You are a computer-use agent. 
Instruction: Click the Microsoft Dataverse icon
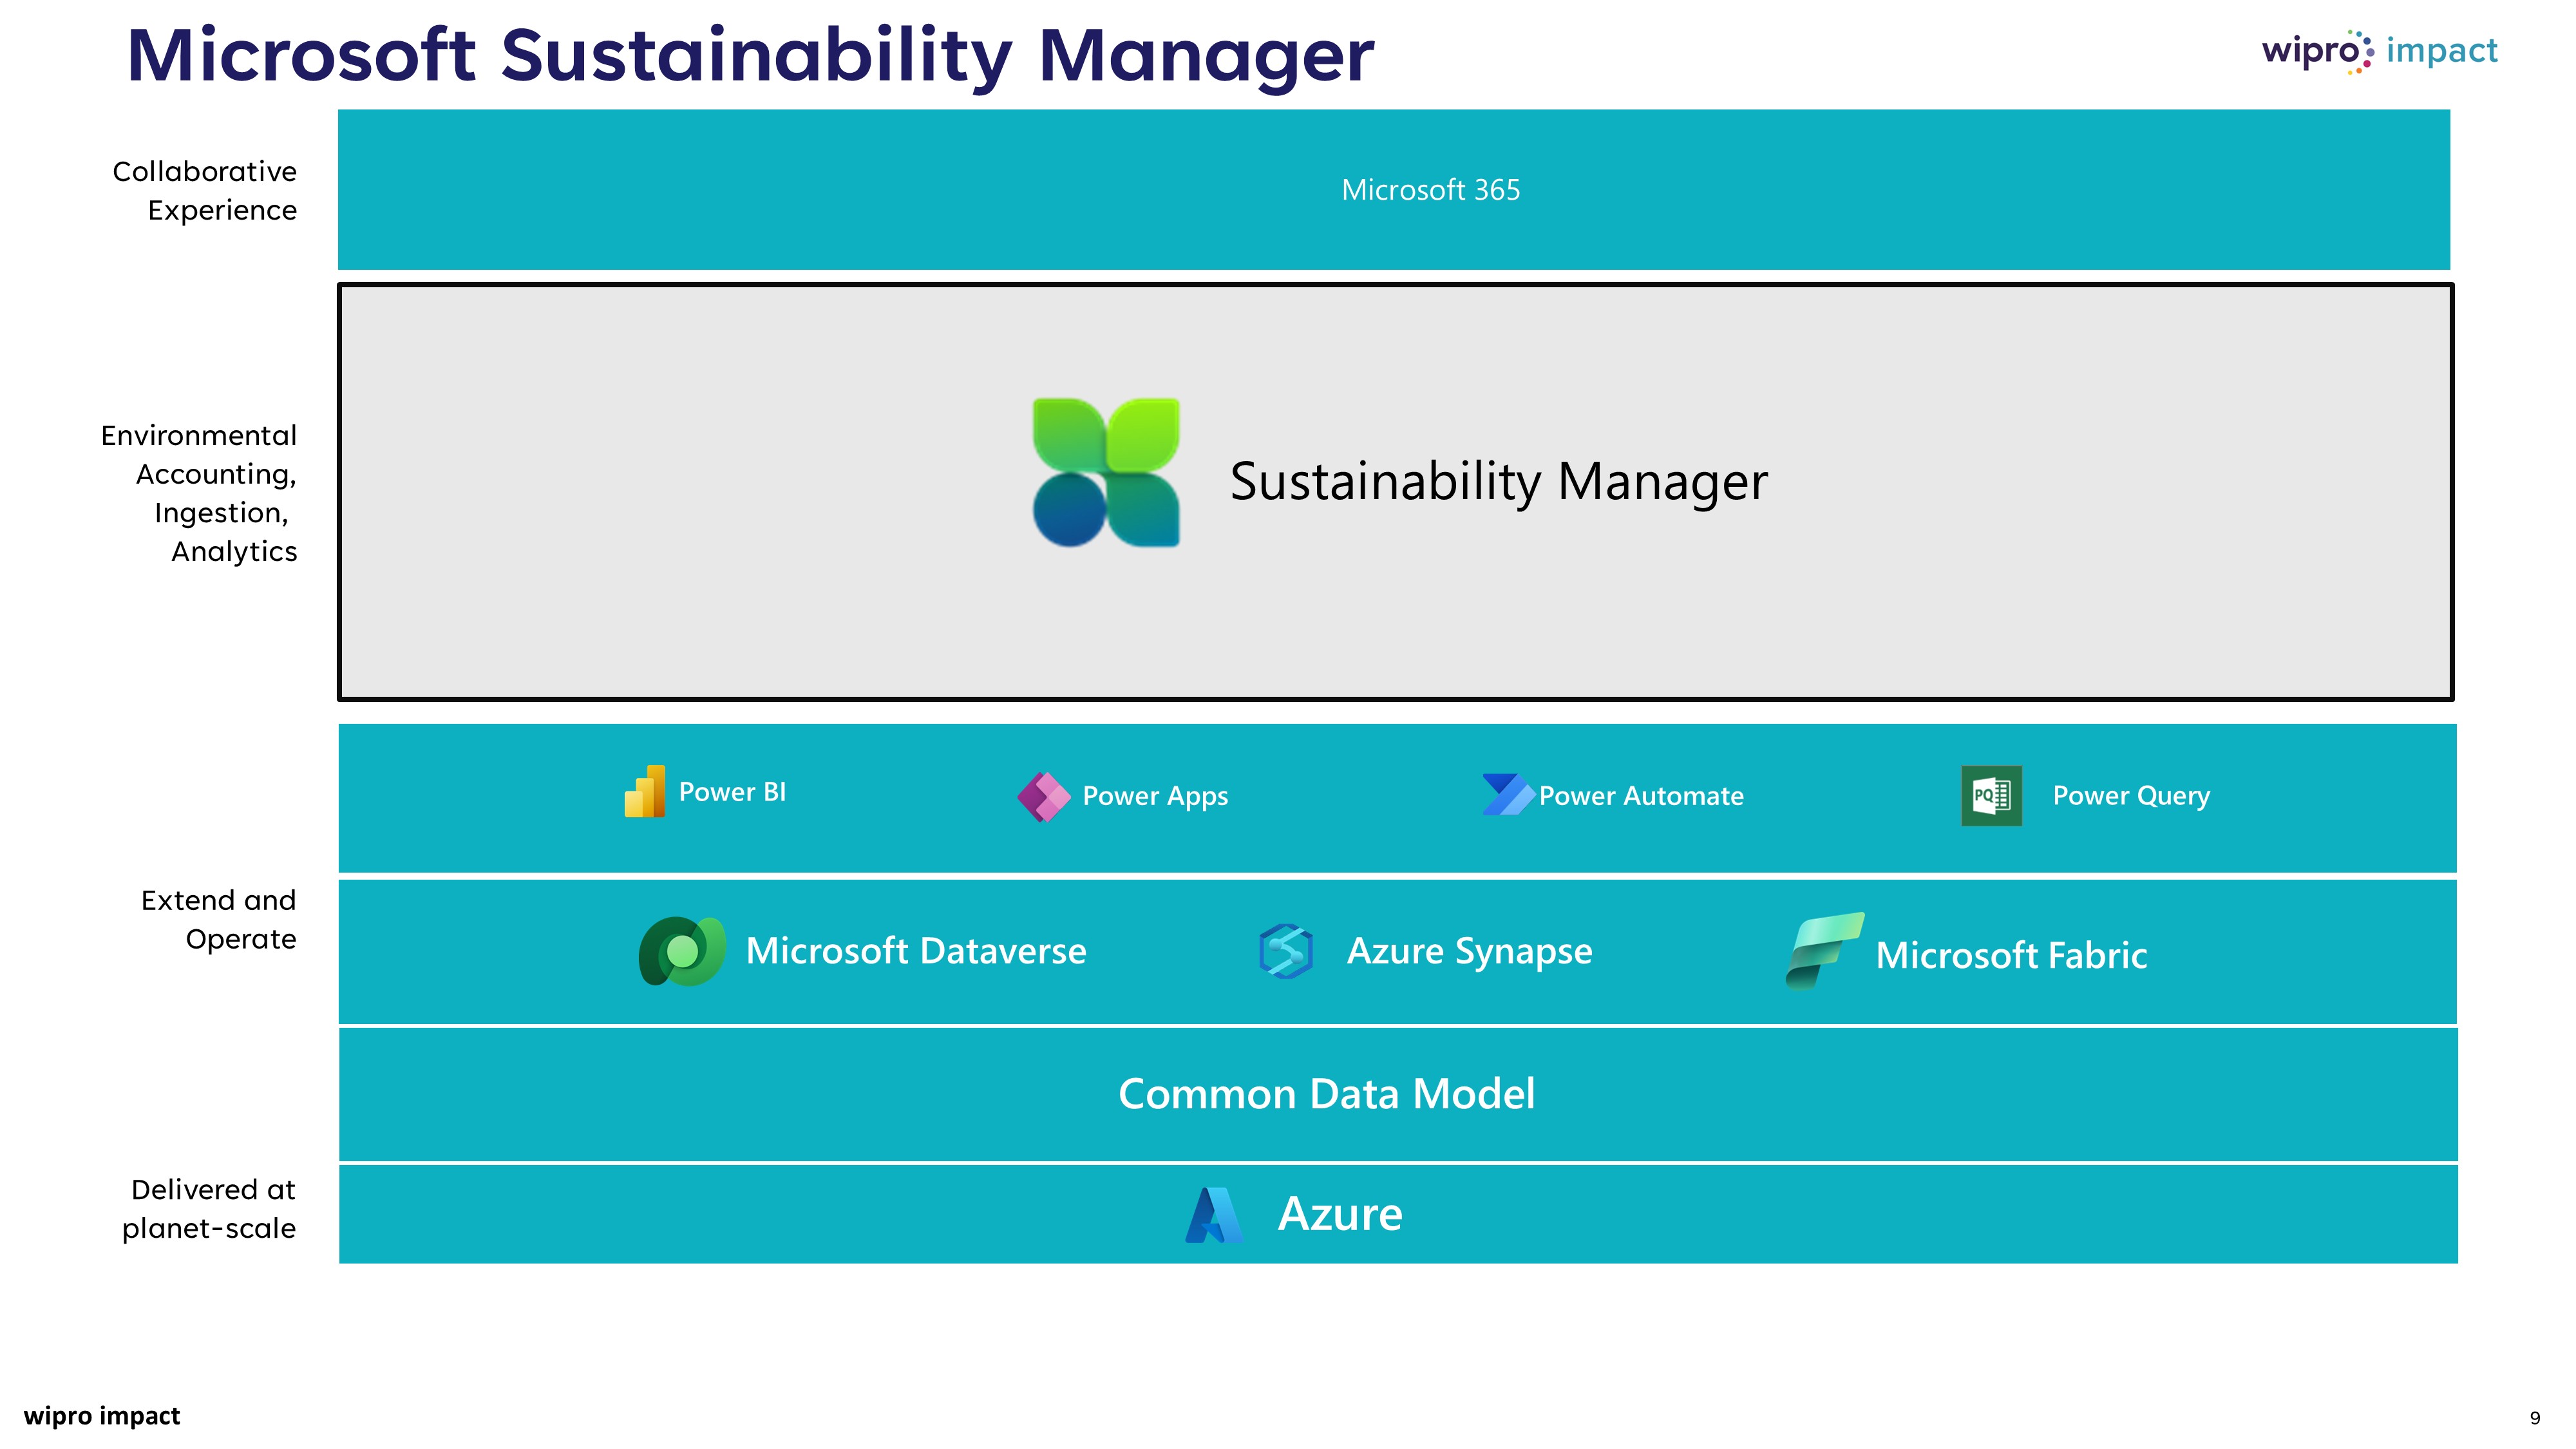tap(683, 951)
